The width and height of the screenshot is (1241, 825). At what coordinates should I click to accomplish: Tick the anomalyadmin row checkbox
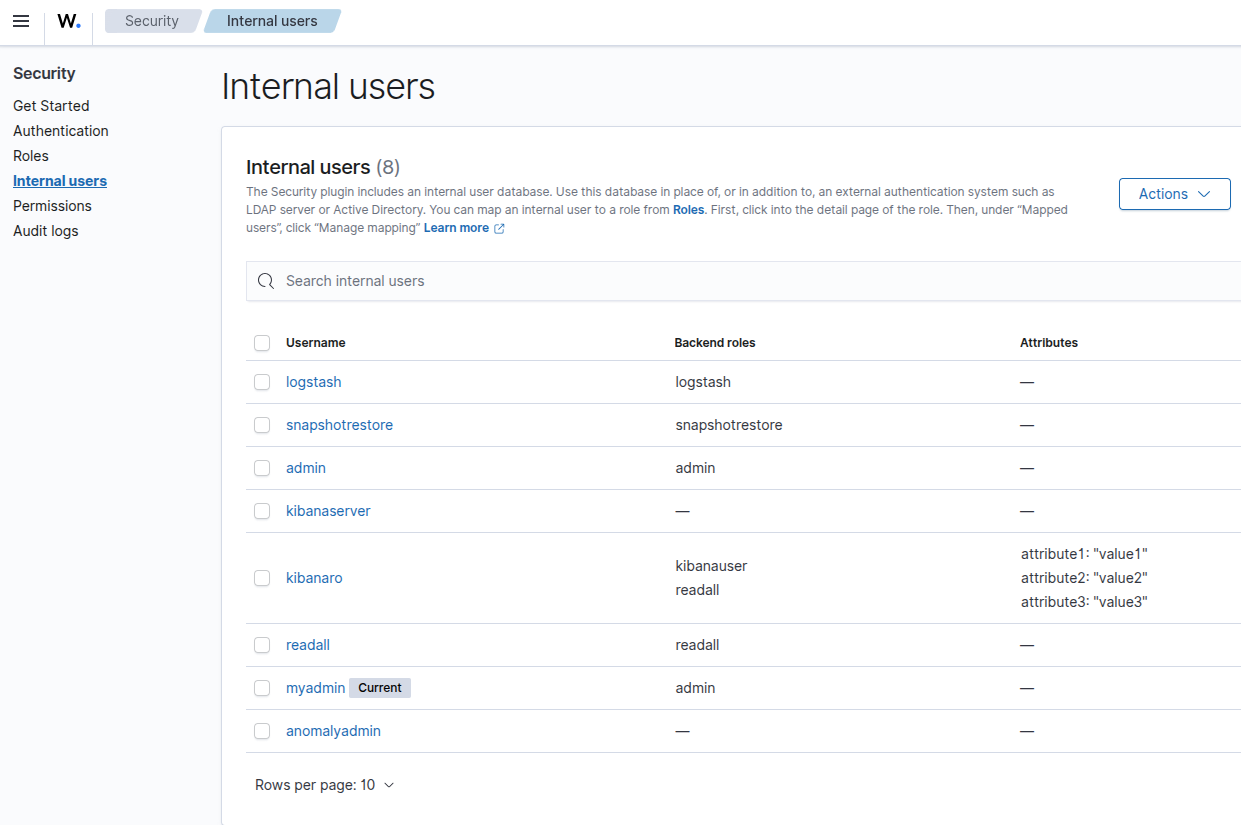click(x=262, y=731)
